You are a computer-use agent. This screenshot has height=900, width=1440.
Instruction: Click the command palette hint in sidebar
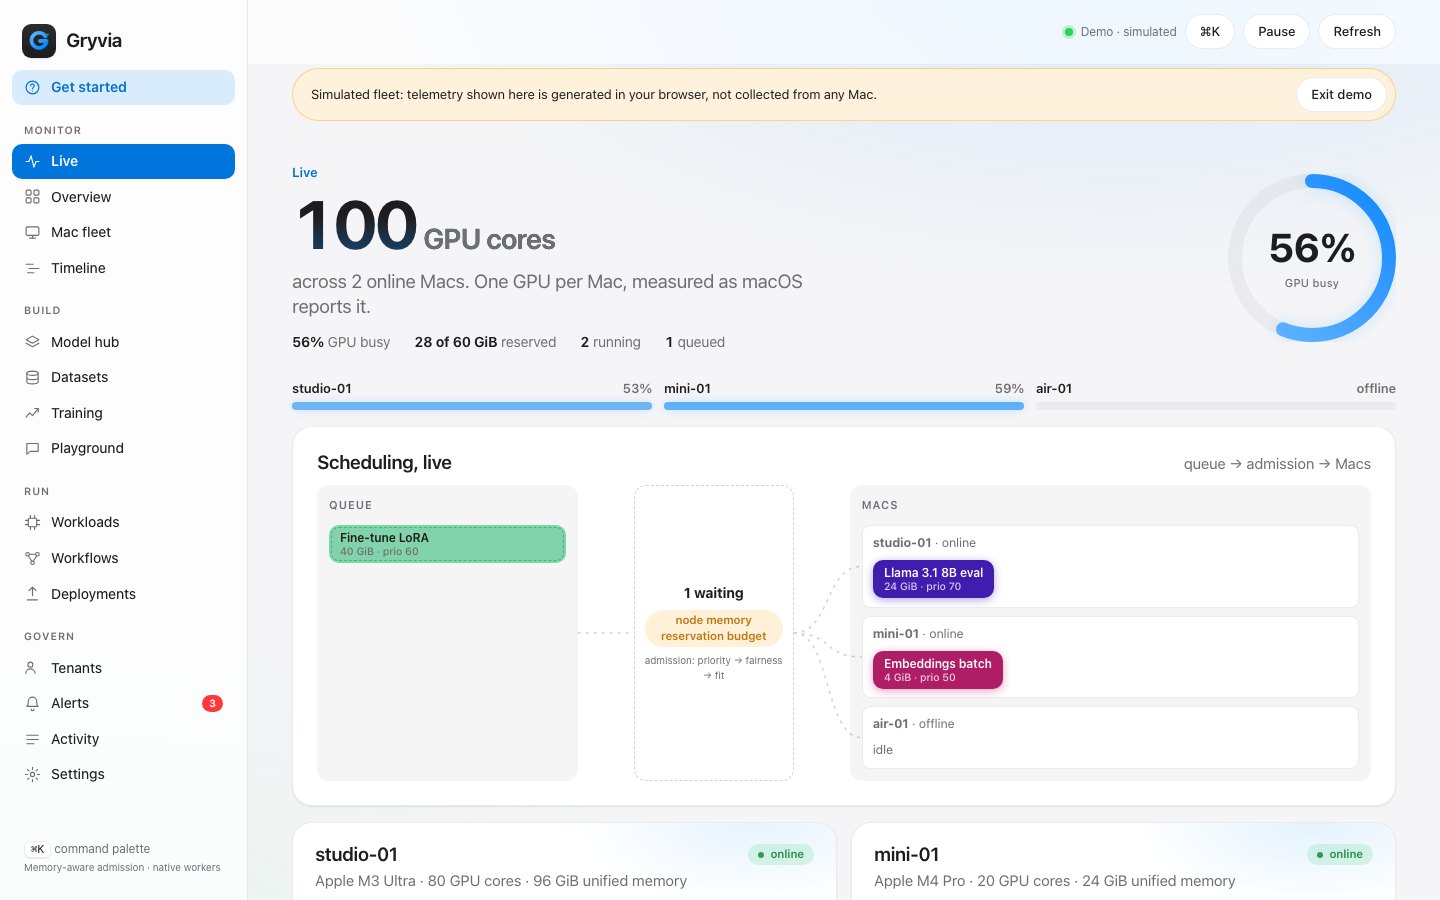(87, 849)
